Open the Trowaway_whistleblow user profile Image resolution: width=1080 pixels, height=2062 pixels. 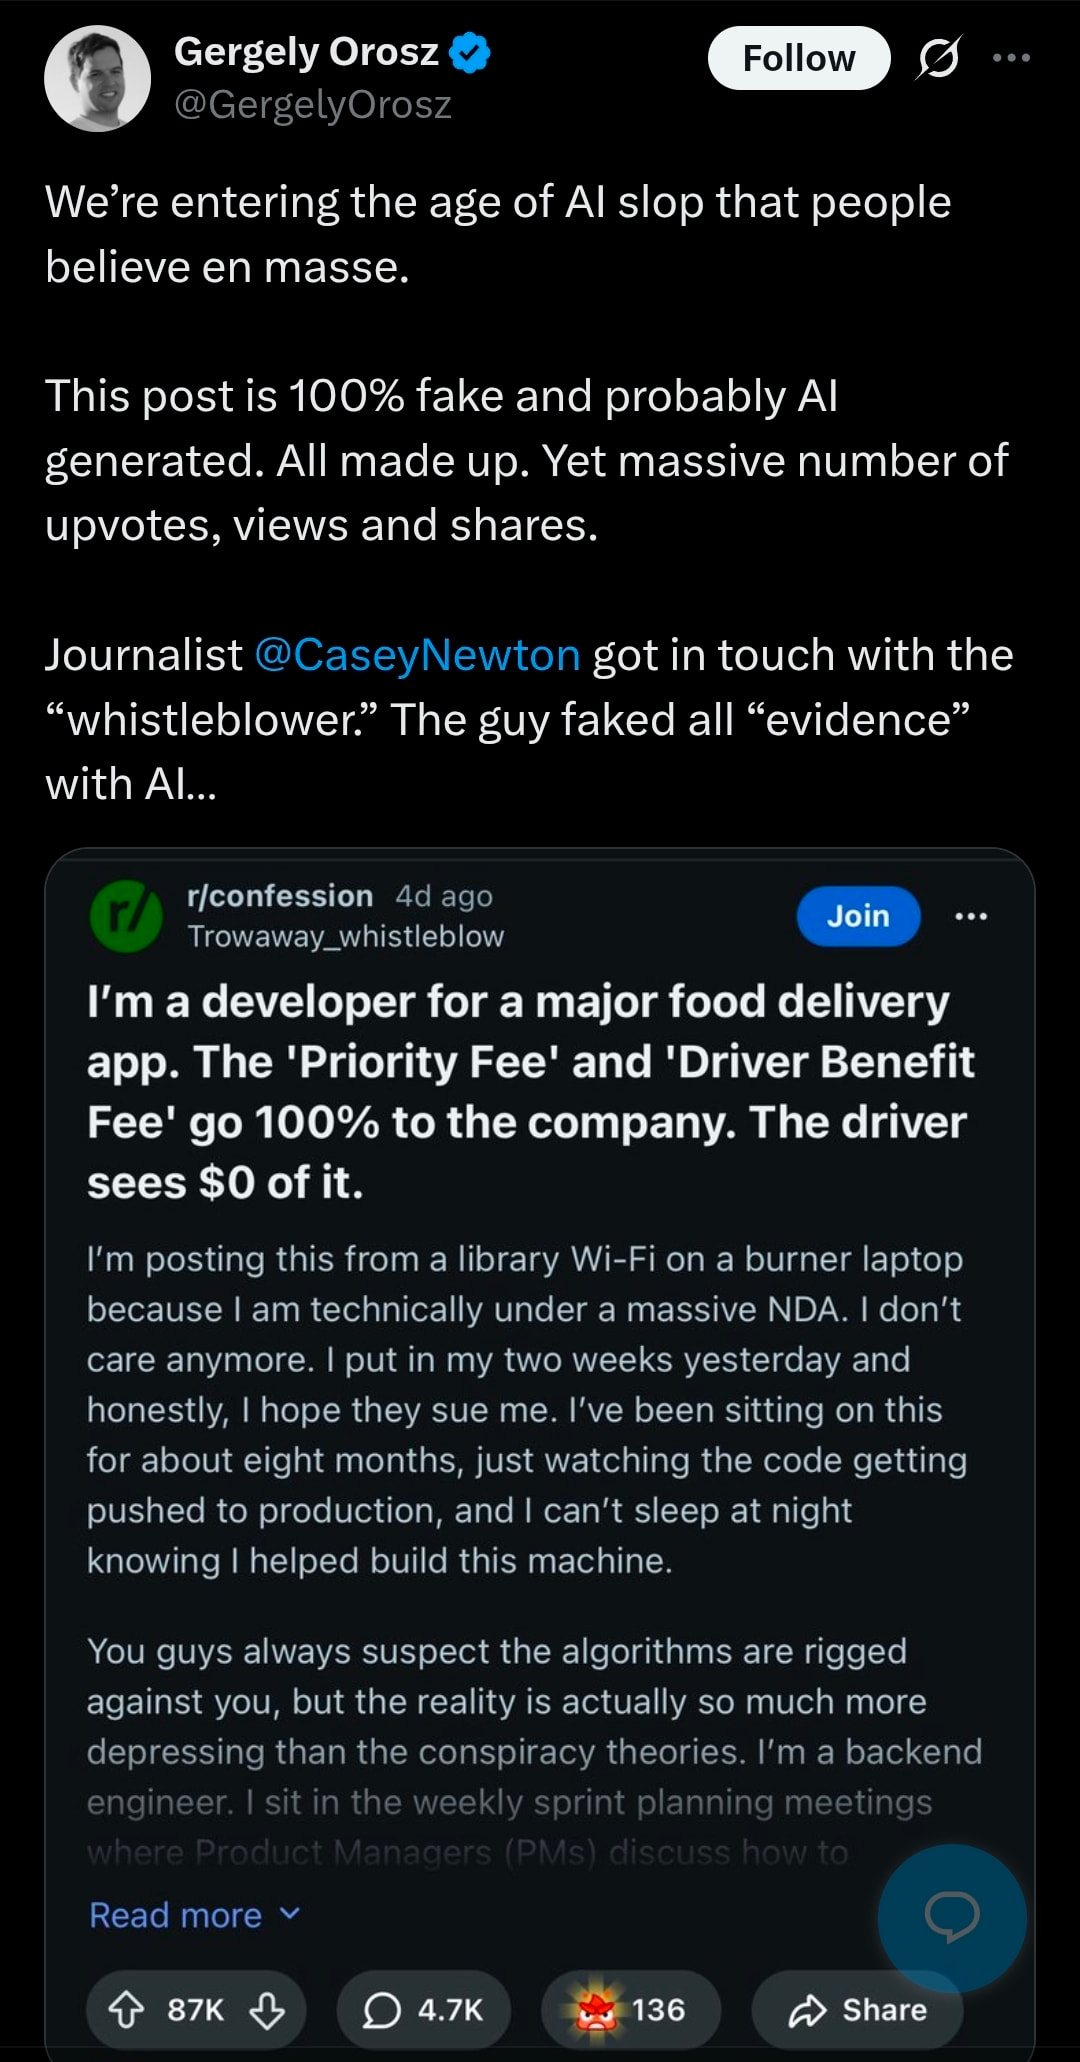coord(345,937)
